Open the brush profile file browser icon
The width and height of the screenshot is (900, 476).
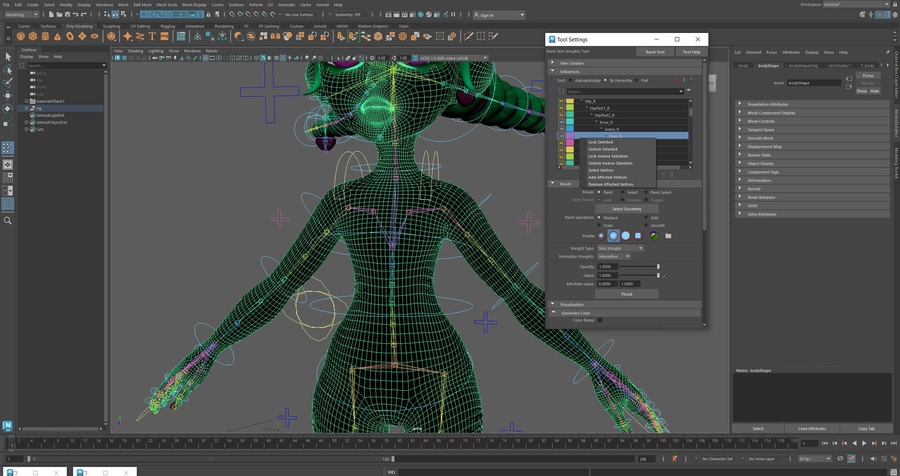[x=668, y=236]
